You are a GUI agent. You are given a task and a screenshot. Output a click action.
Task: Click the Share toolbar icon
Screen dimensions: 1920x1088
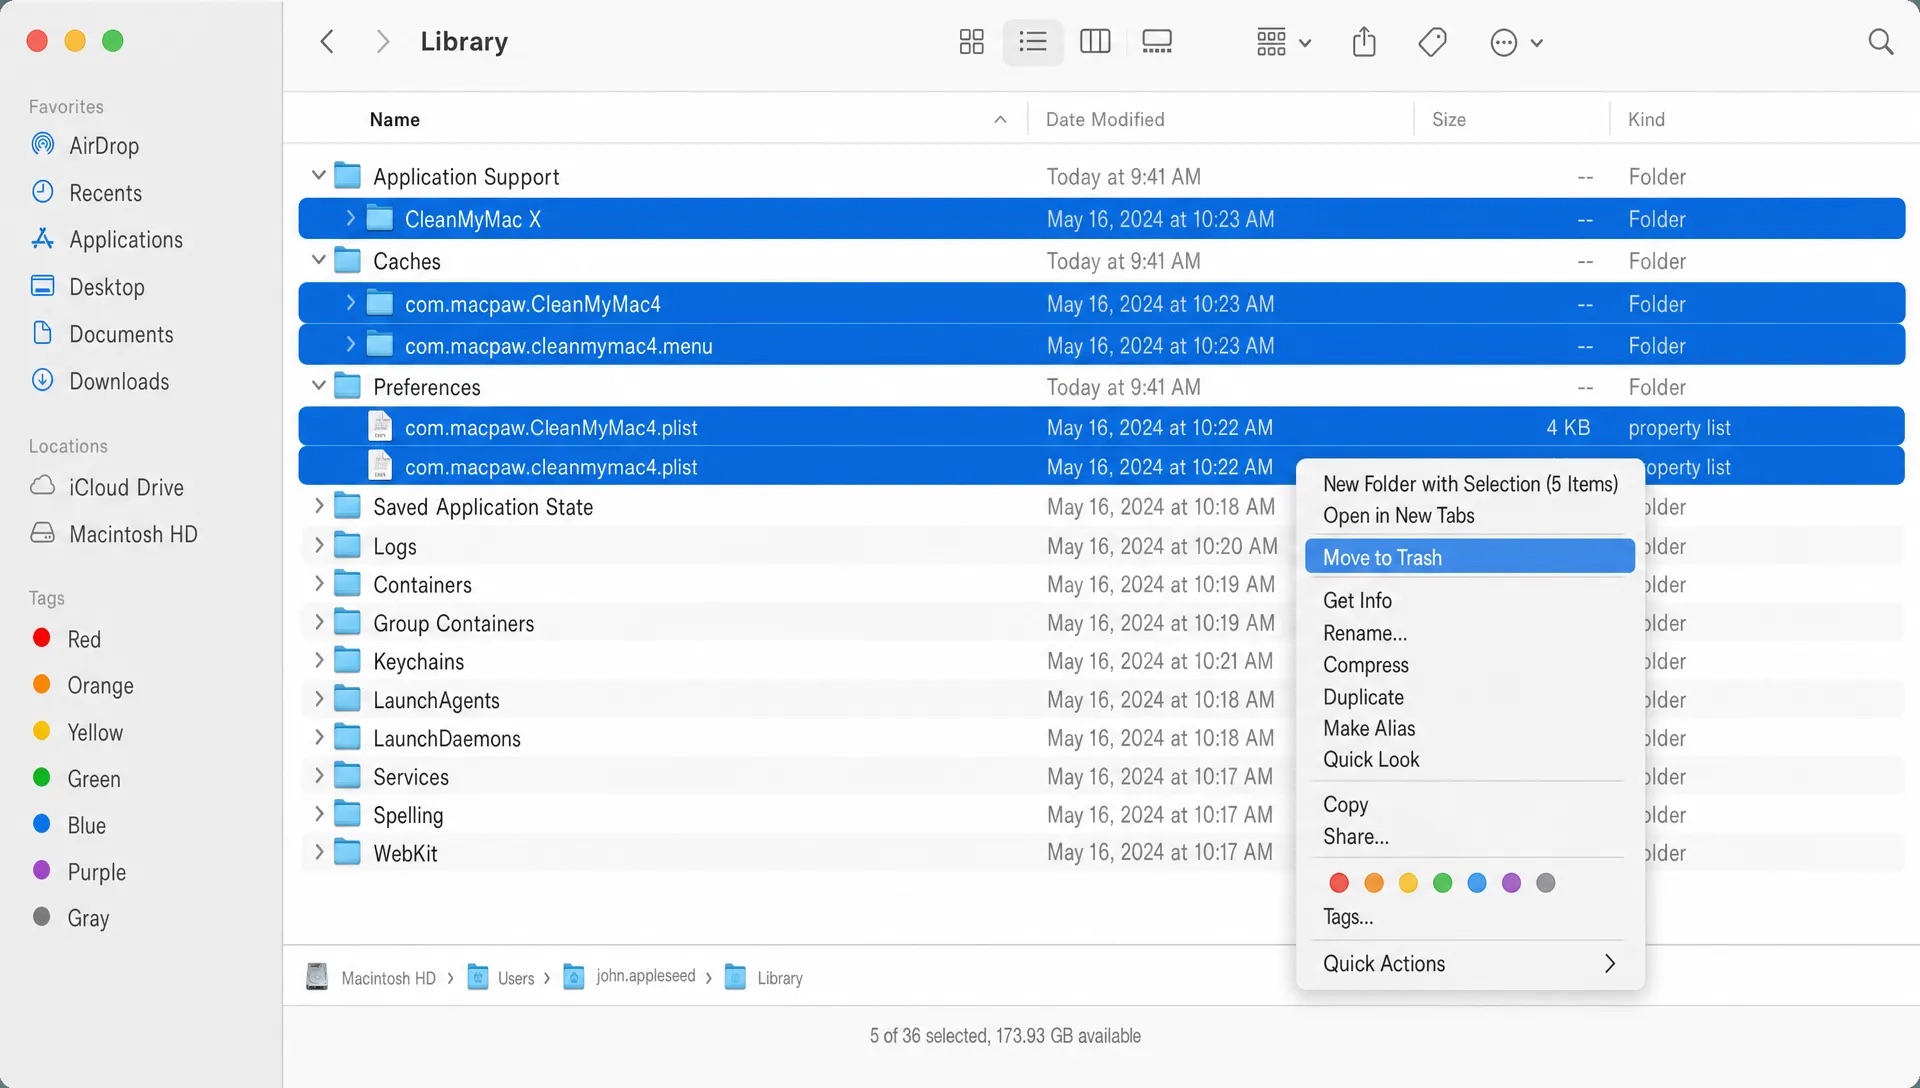1364,42
